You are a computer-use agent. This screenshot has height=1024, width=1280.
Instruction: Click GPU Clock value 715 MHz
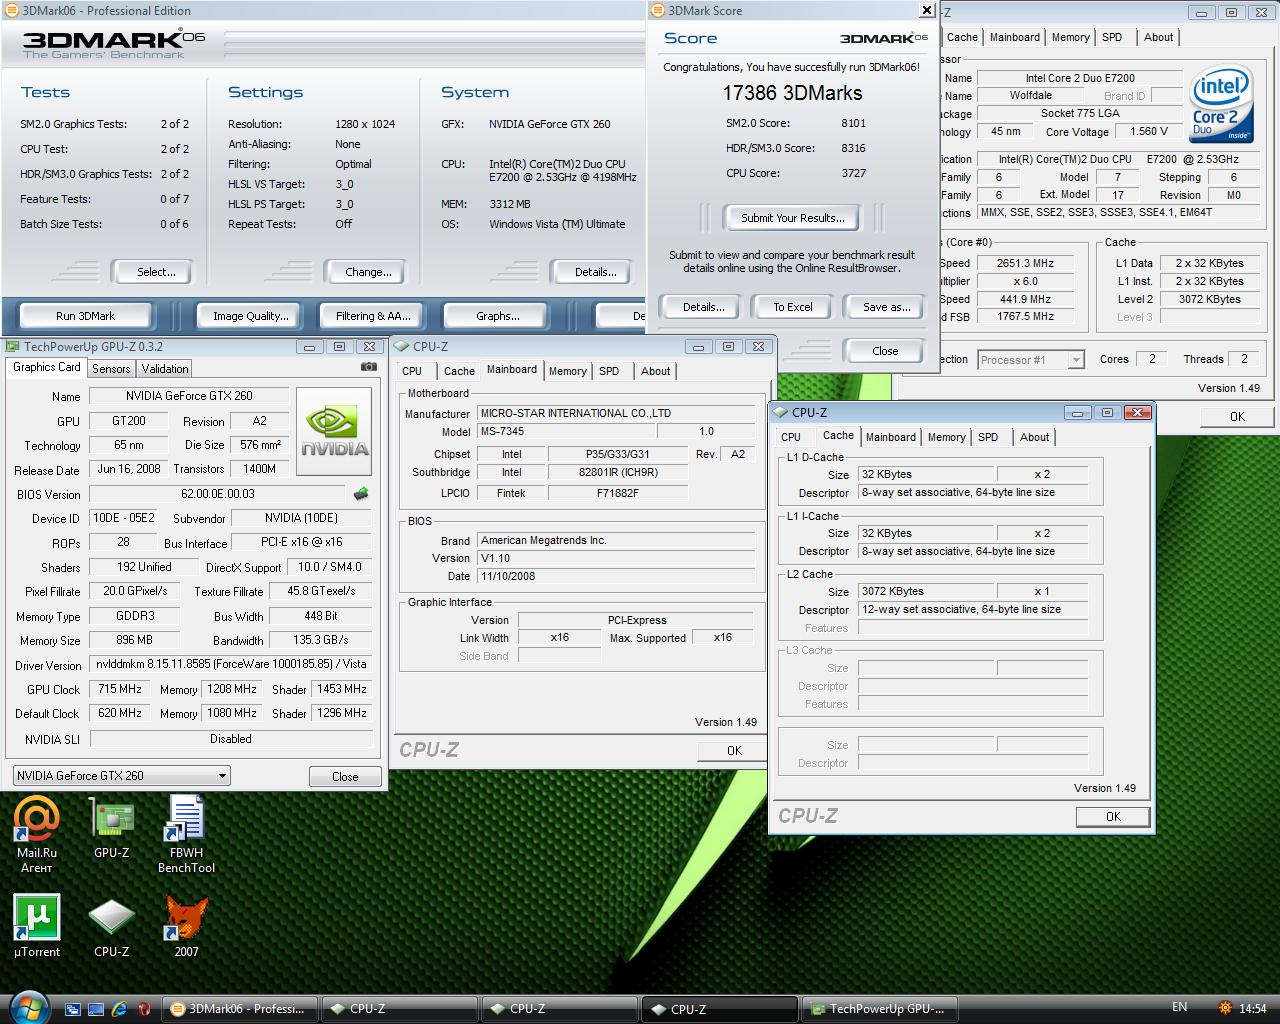(120, 689)
